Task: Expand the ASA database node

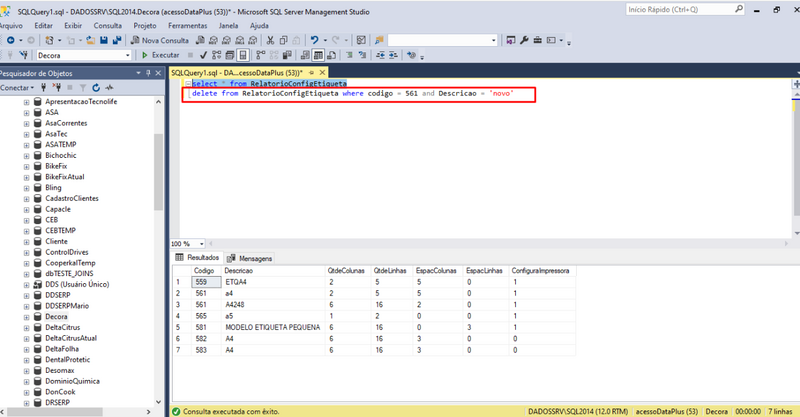Action: click(27, 112)
